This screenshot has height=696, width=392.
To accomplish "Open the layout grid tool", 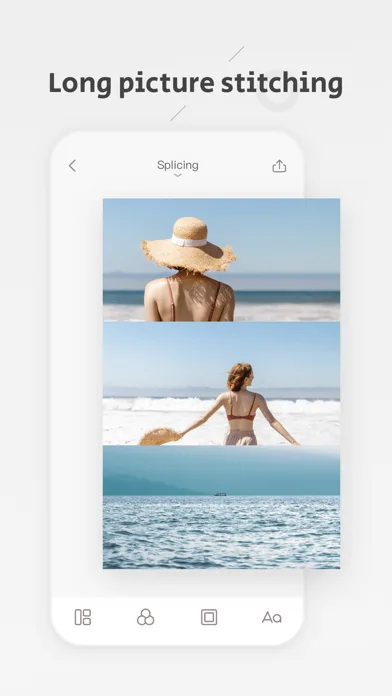I will [83, 617].
